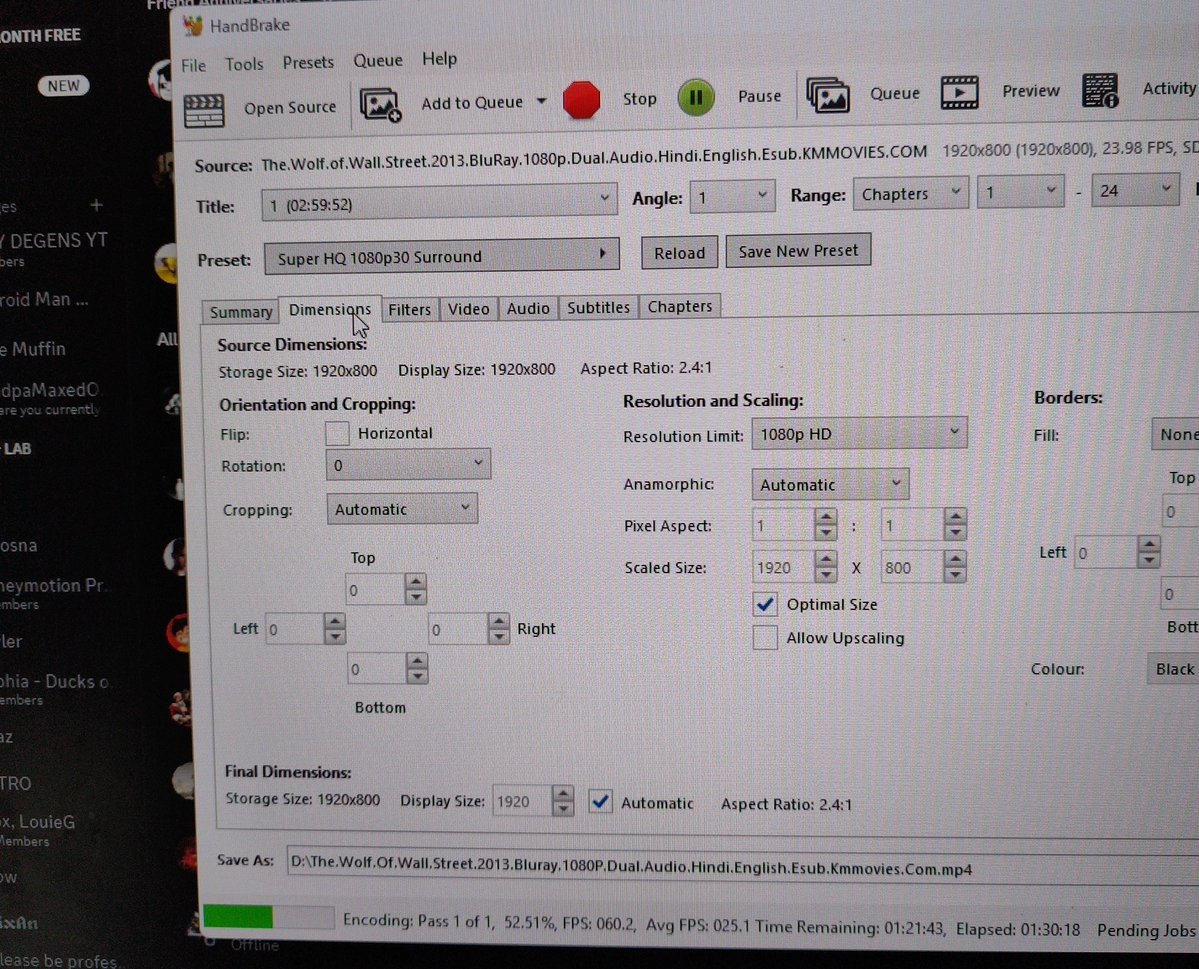Viewport: 1199px width, 969px height.
Task: Open the Cropping mode dropdown
Action: pos(402,509)
